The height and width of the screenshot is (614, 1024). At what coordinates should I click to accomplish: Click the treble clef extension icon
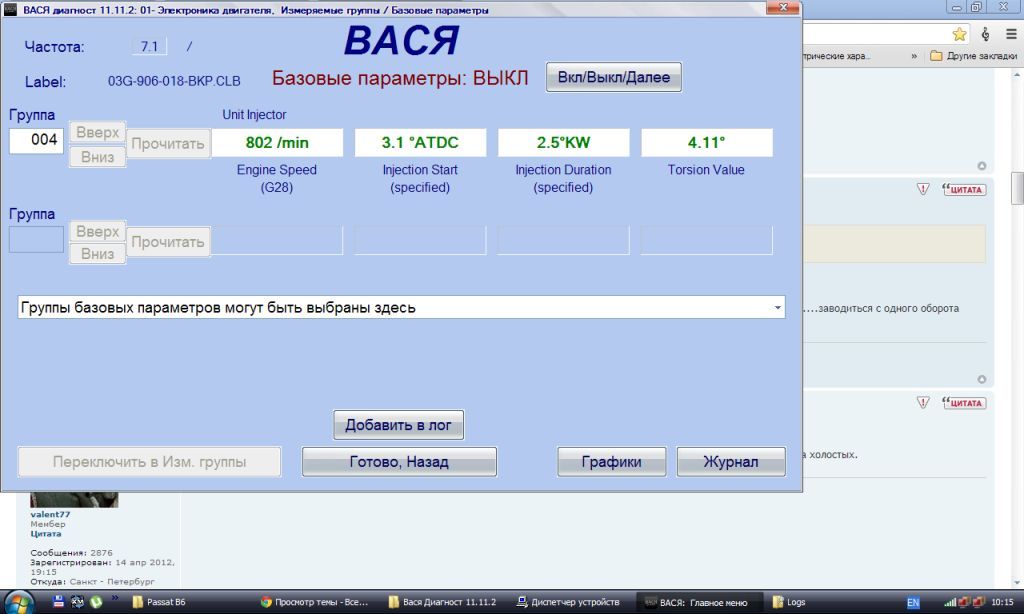(985, 34)
